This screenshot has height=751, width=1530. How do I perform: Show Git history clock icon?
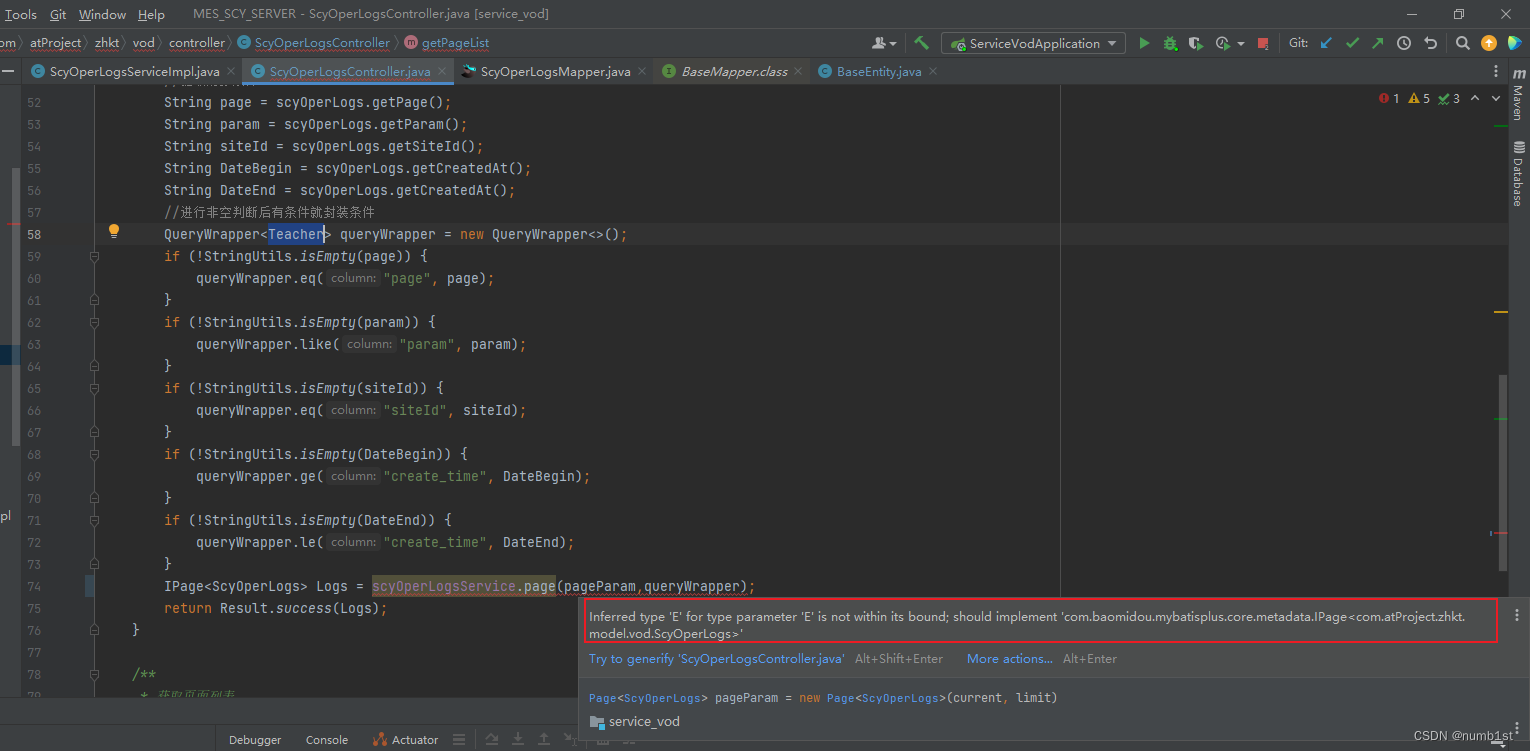[x=1404, y=43]
